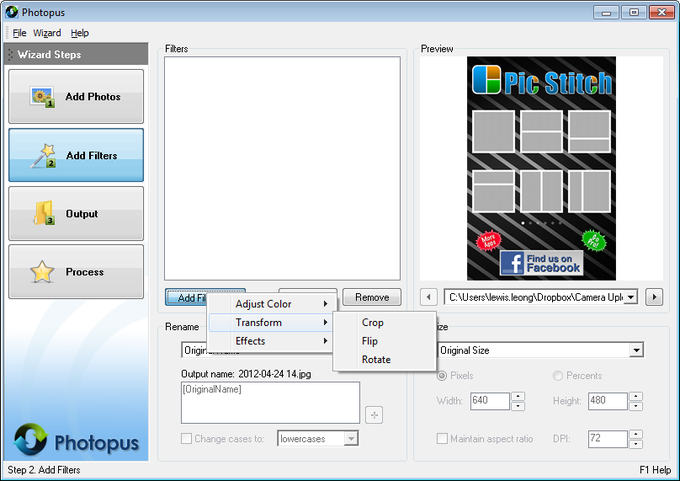Show previous preview image arrow
This screenshot has height=481, width=680.
428,298
